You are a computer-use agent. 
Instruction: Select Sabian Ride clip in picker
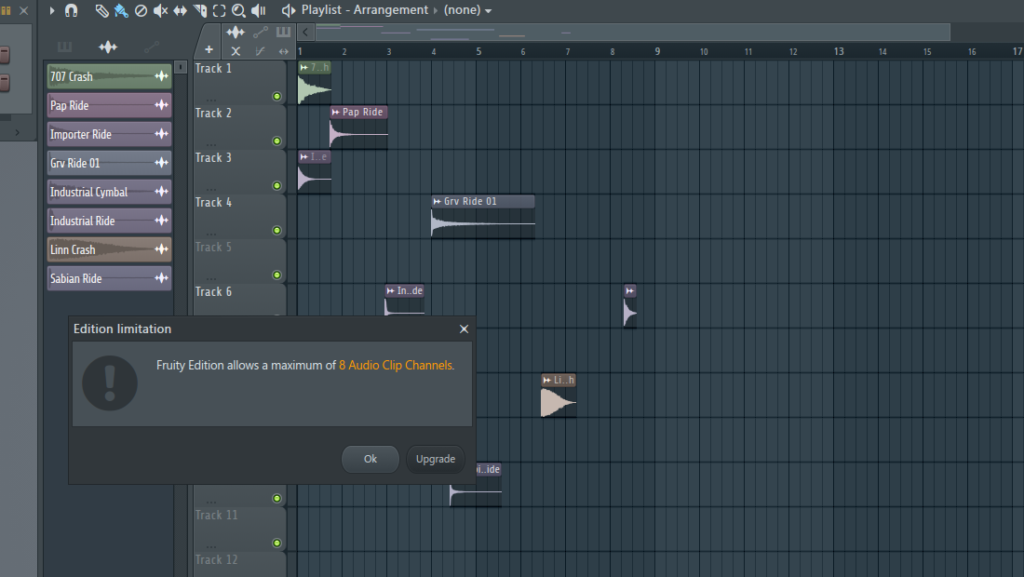(109, 278)
